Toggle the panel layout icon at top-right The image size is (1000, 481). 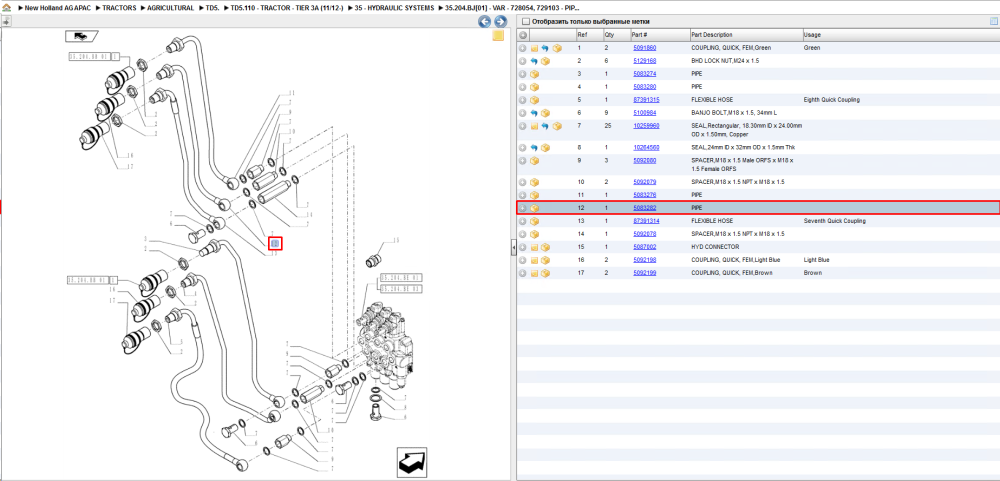[x=993, y=22]
